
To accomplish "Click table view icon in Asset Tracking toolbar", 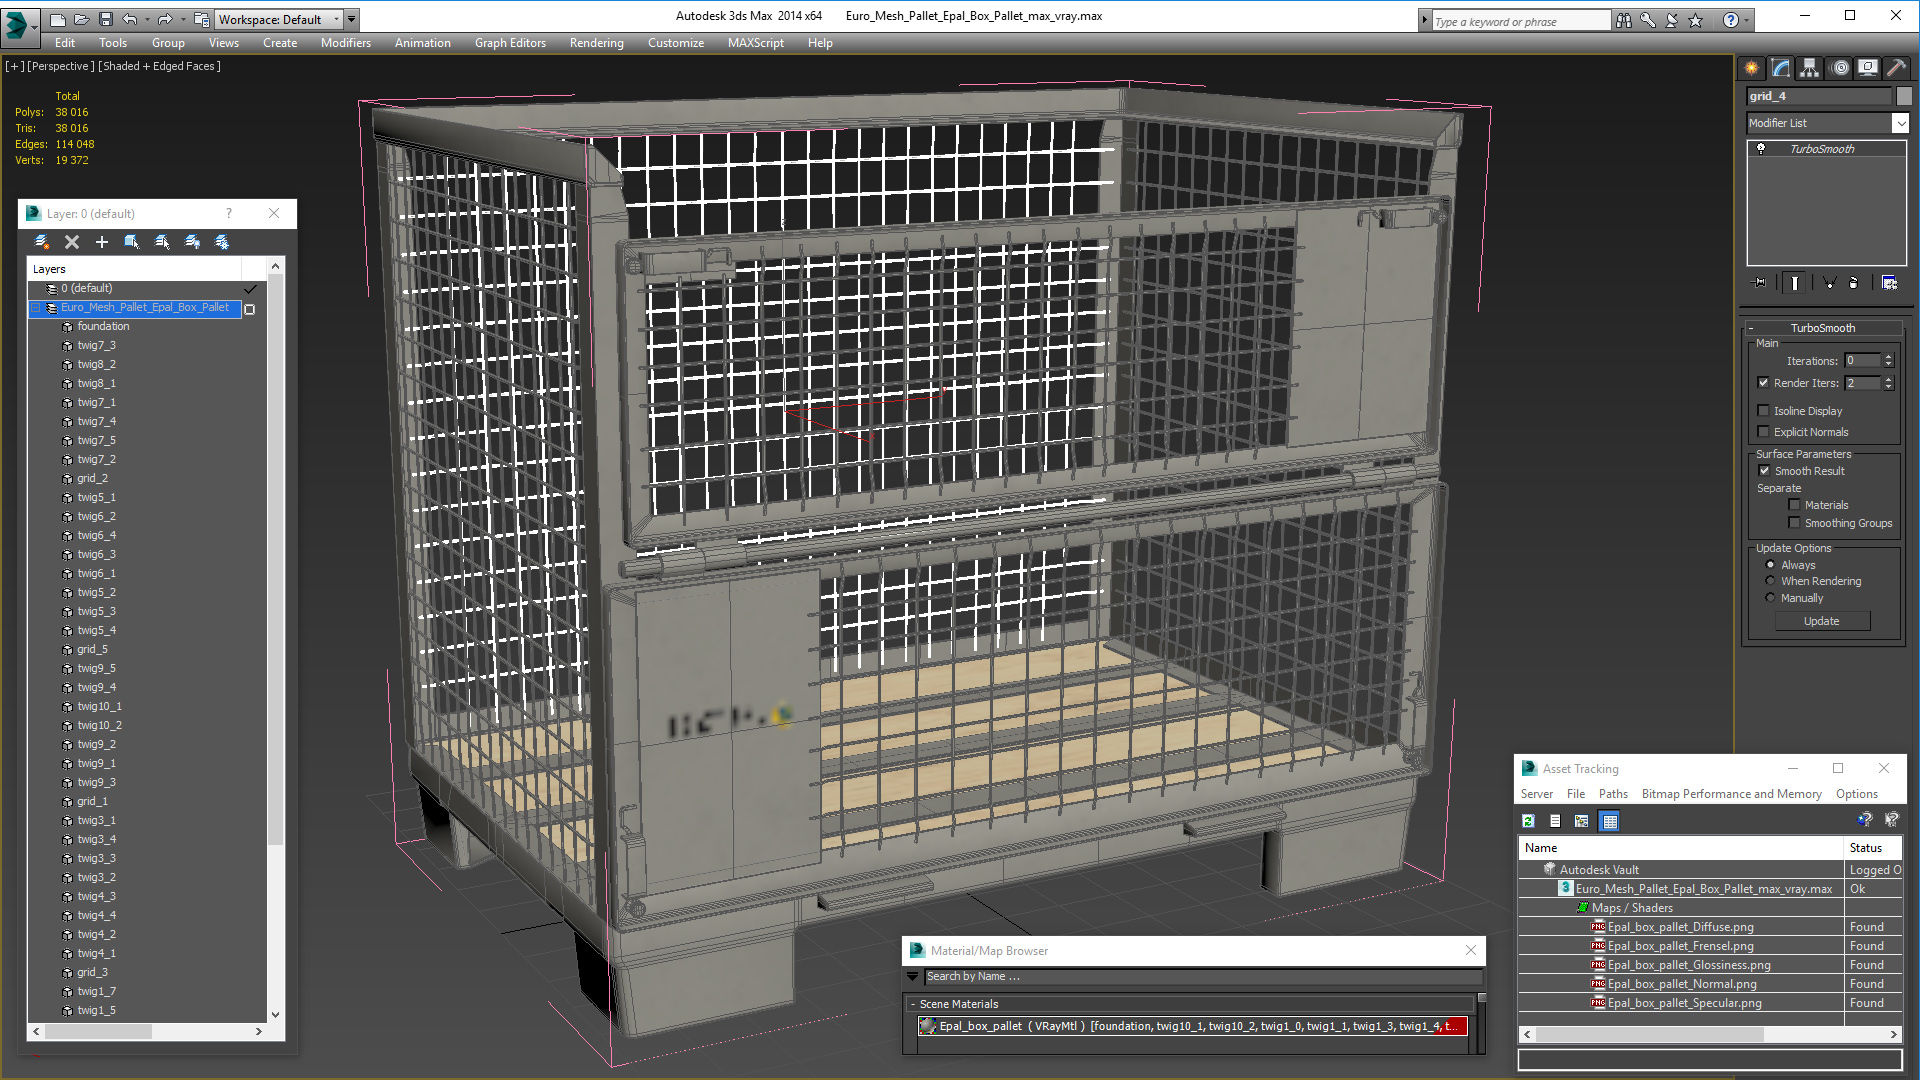I will [x=1609, y=821].
